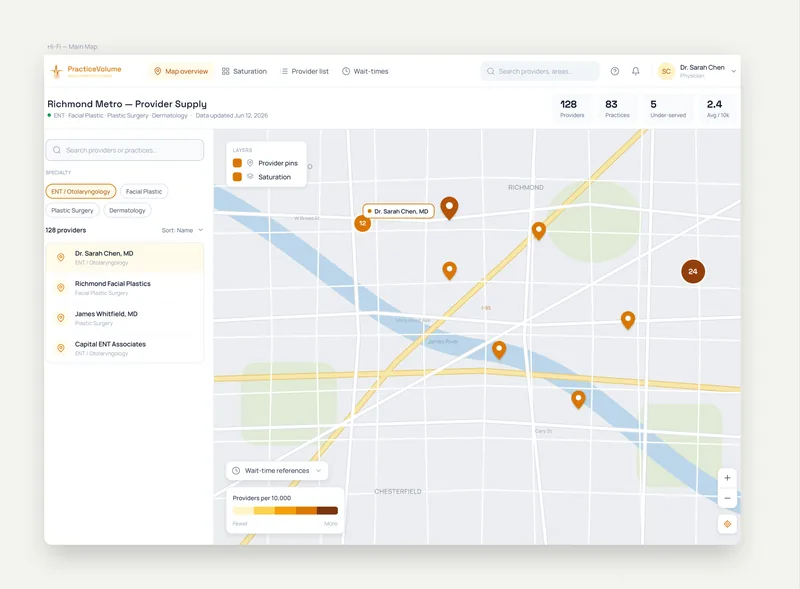Toggle the Dermatology specialty chip
Image resolution: width=800 pixels, height=589 pixels.
[x=128, y=210]
